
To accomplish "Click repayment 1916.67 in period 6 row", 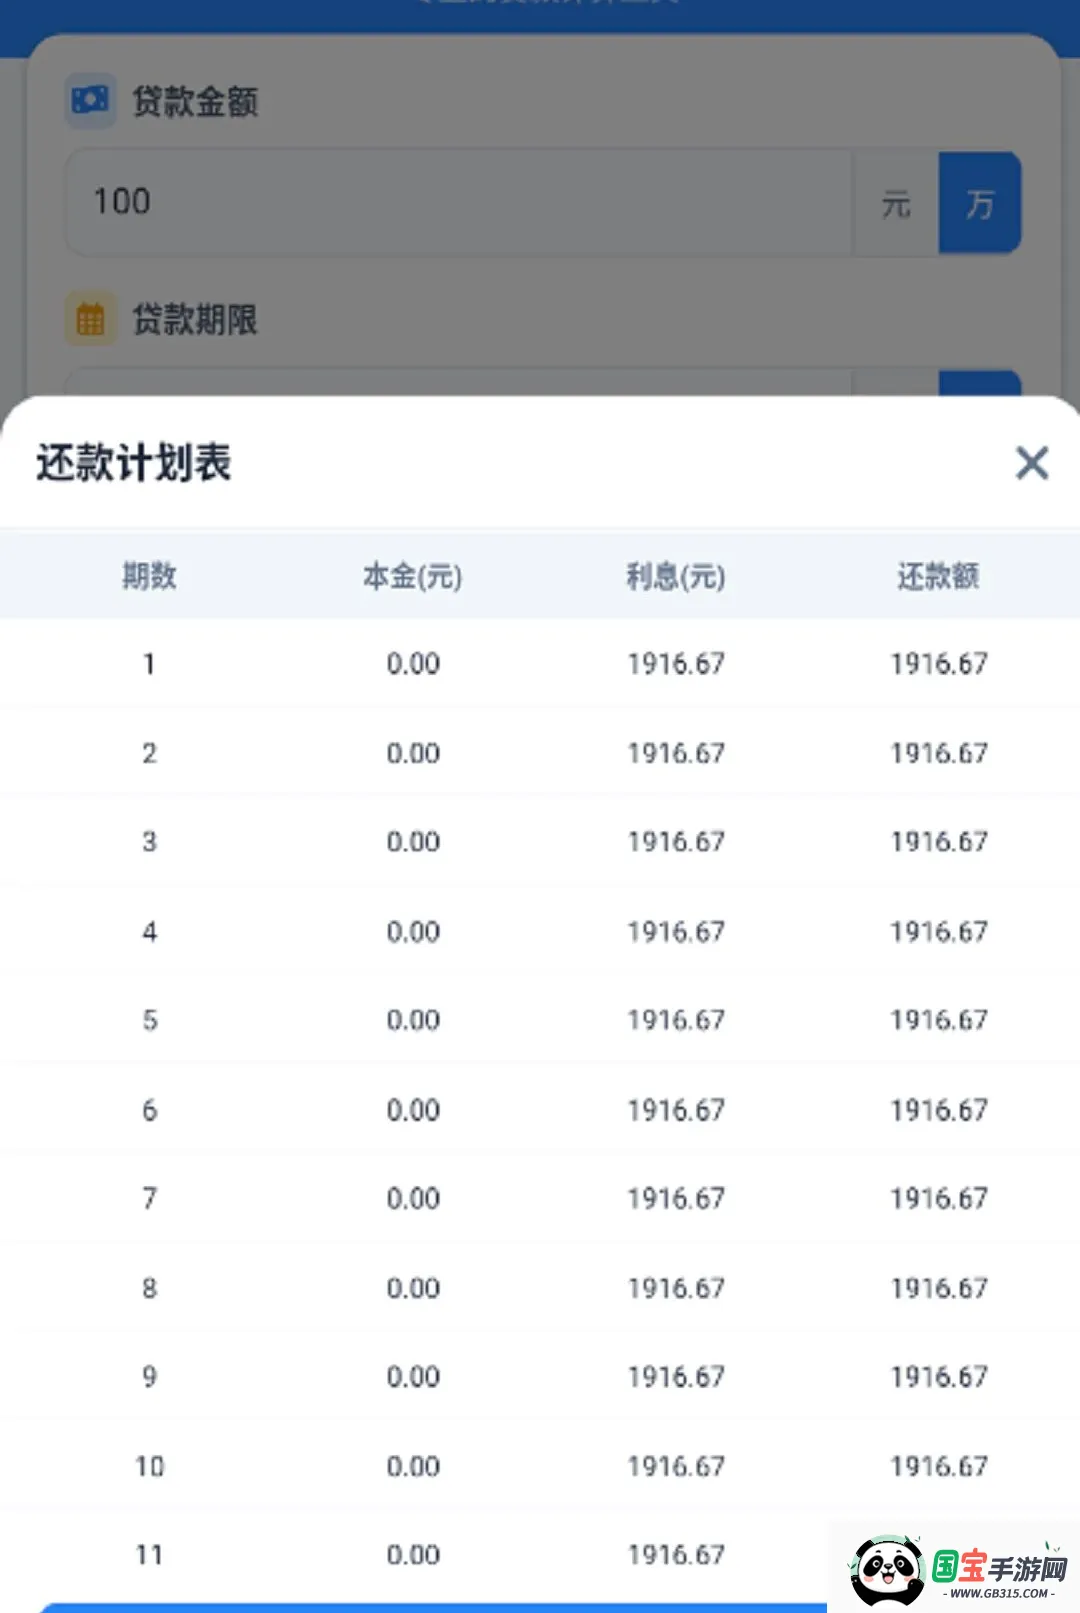I will click(939, 1110).
